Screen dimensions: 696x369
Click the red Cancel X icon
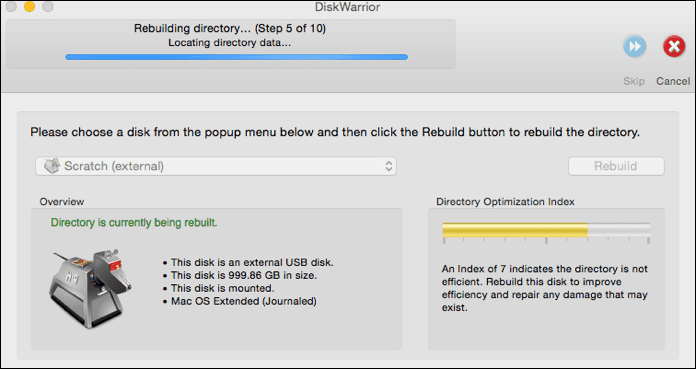tap(674, 47)
